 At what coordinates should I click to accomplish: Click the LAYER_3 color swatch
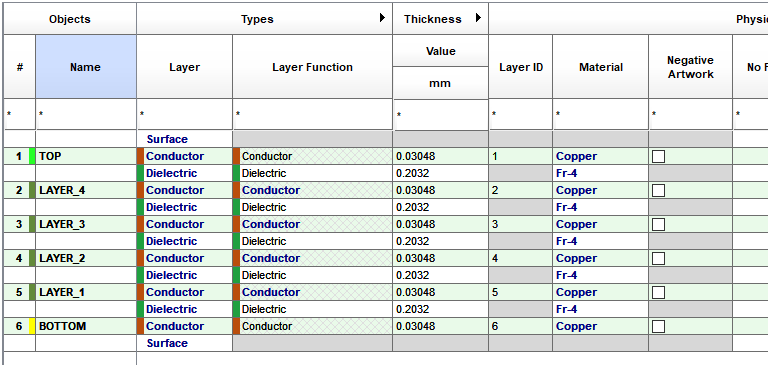coord(32,224)
